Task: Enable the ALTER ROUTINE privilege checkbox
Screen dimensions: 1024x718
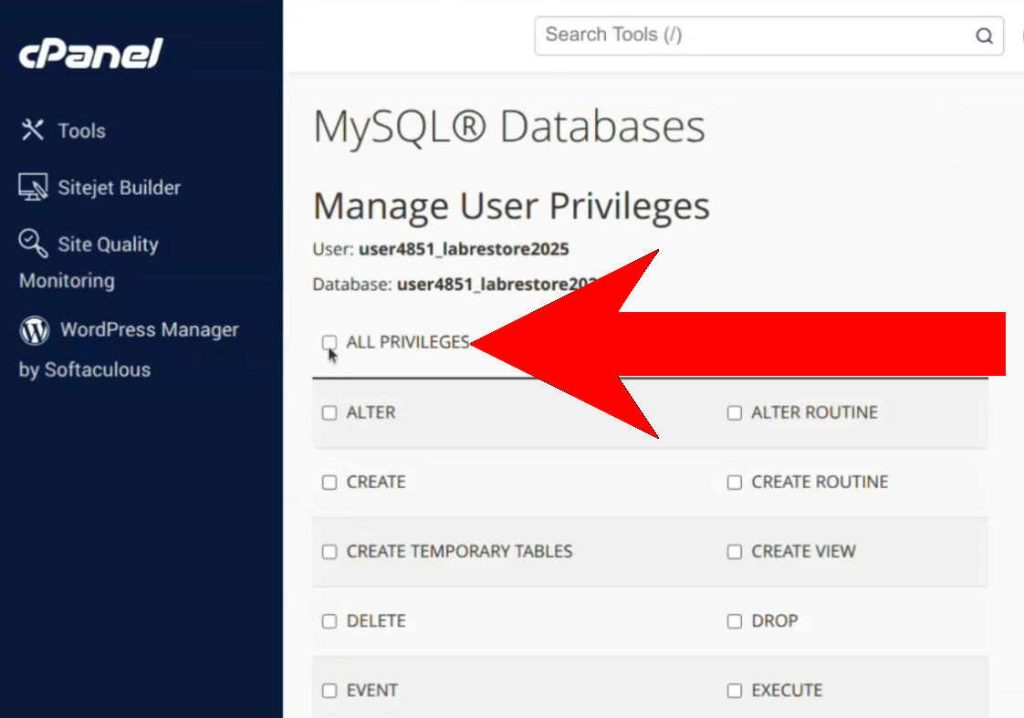Action: click(x=734, y=413)
